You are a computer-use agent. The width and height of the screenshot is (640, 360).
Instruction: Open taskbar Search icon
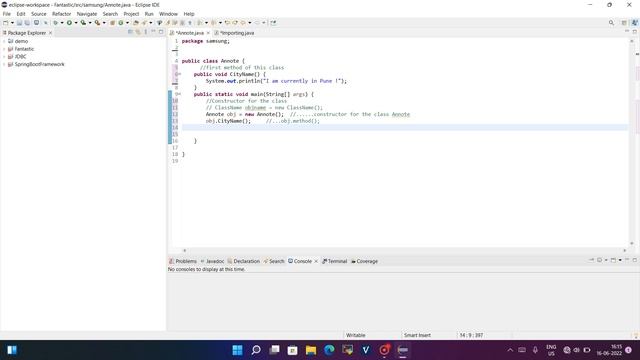pyautogui.click(x=256, y=350)
